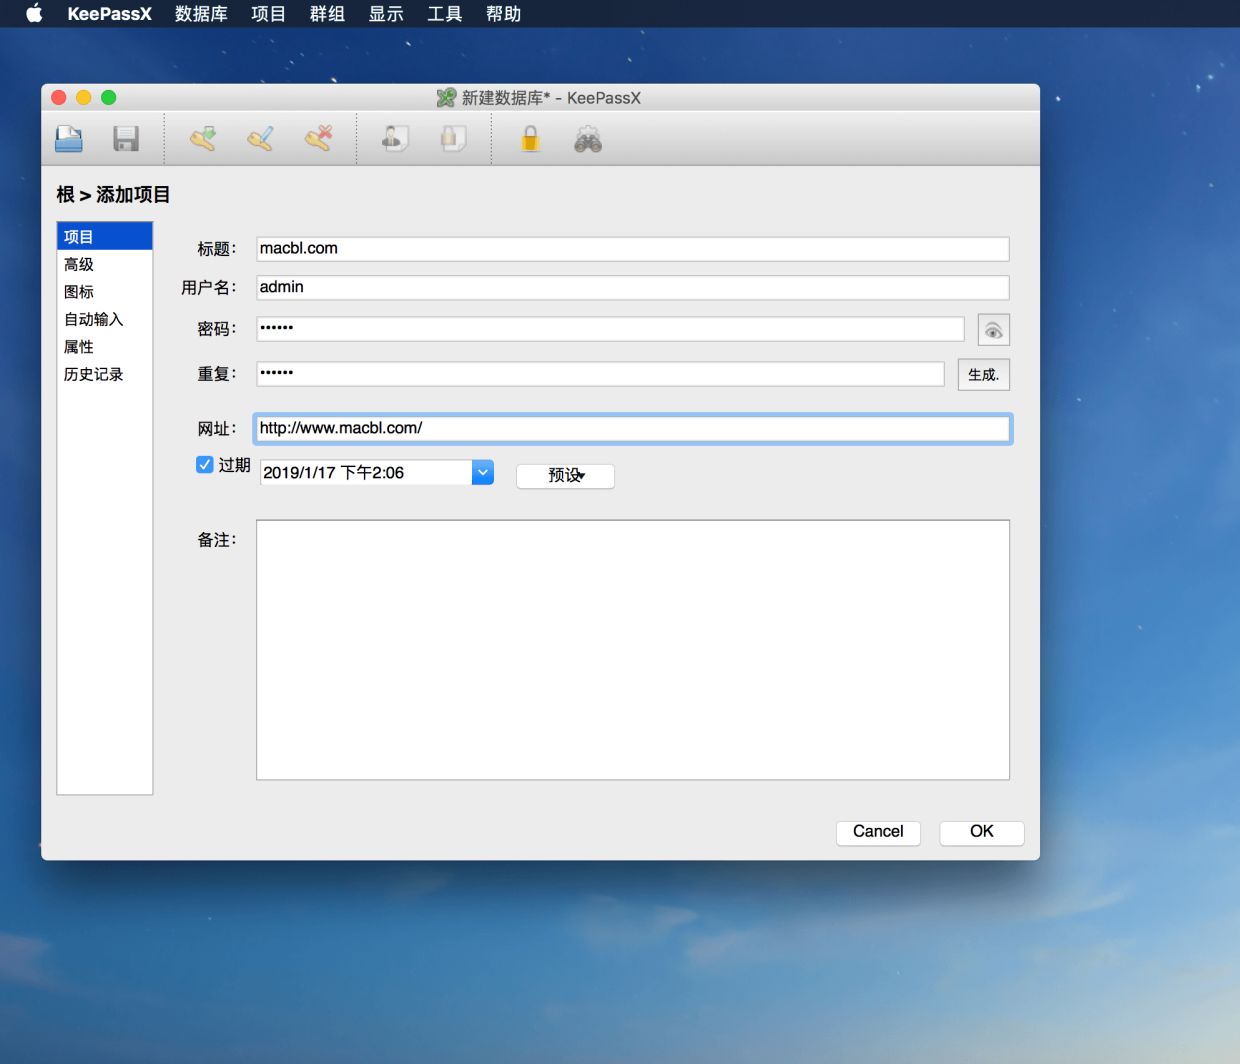Click the 密码 password field

coord(610,328)
